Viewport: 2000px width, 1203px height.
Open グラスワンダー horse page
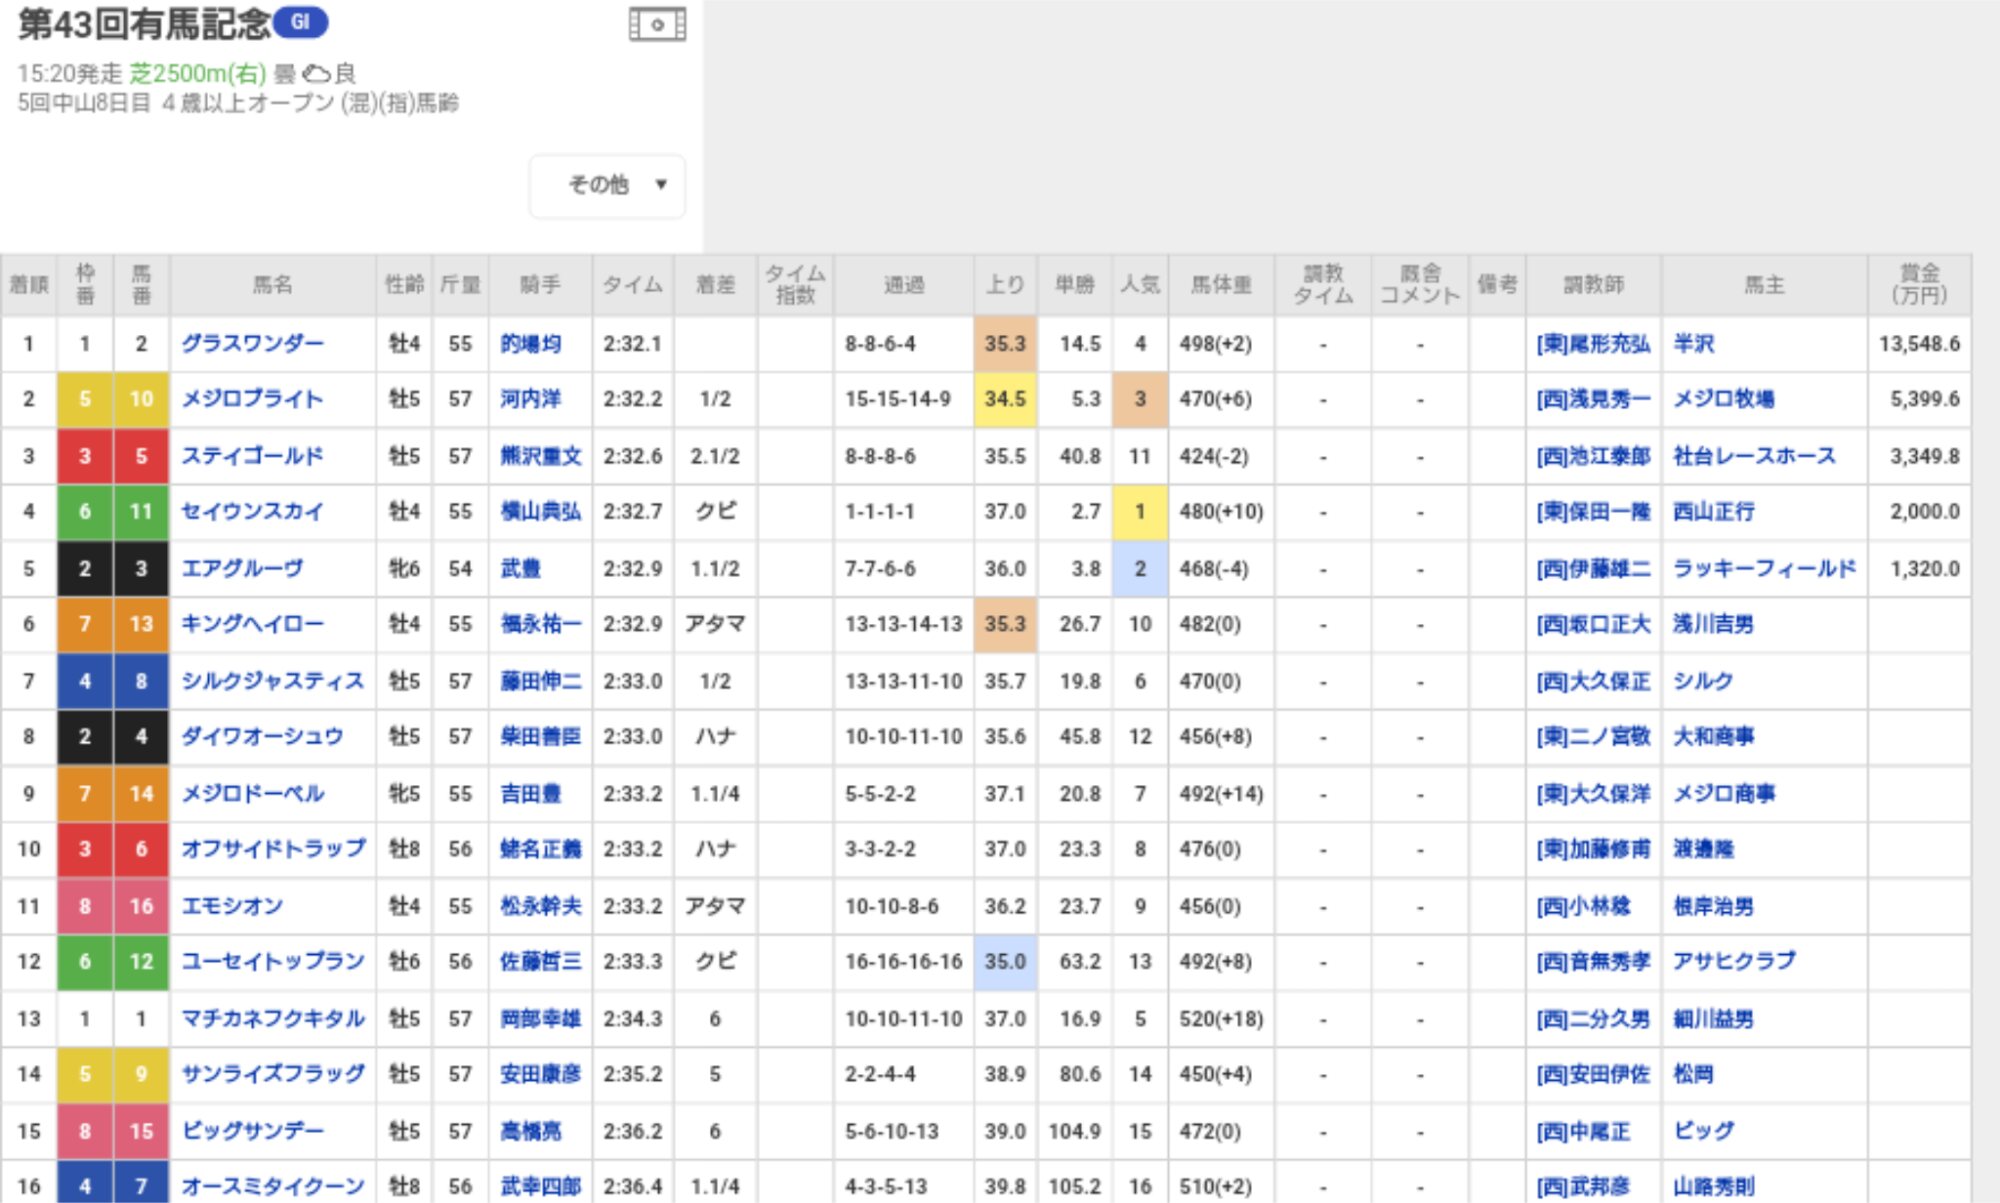pyautogui.click(x=252, y=344)
